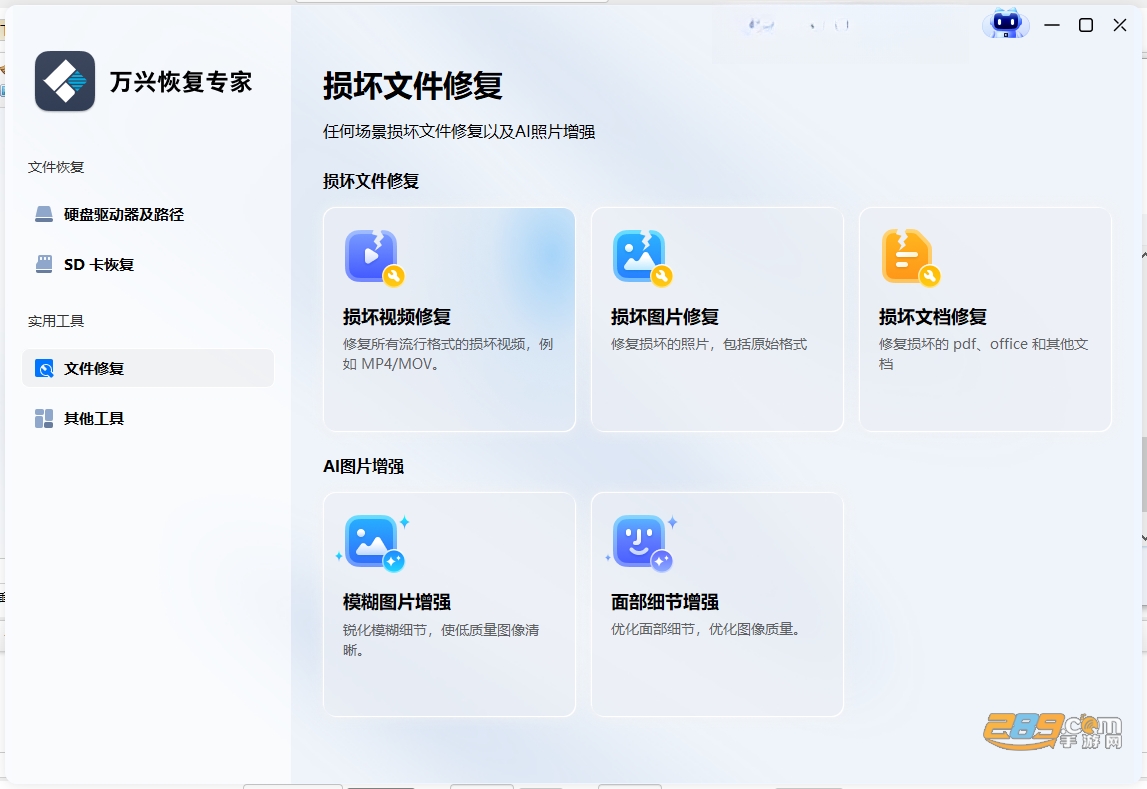Open 硬盘驱动器及路径 in sidebar
The height and width of the screenshot is (789, 1147).
pos(148,214)
